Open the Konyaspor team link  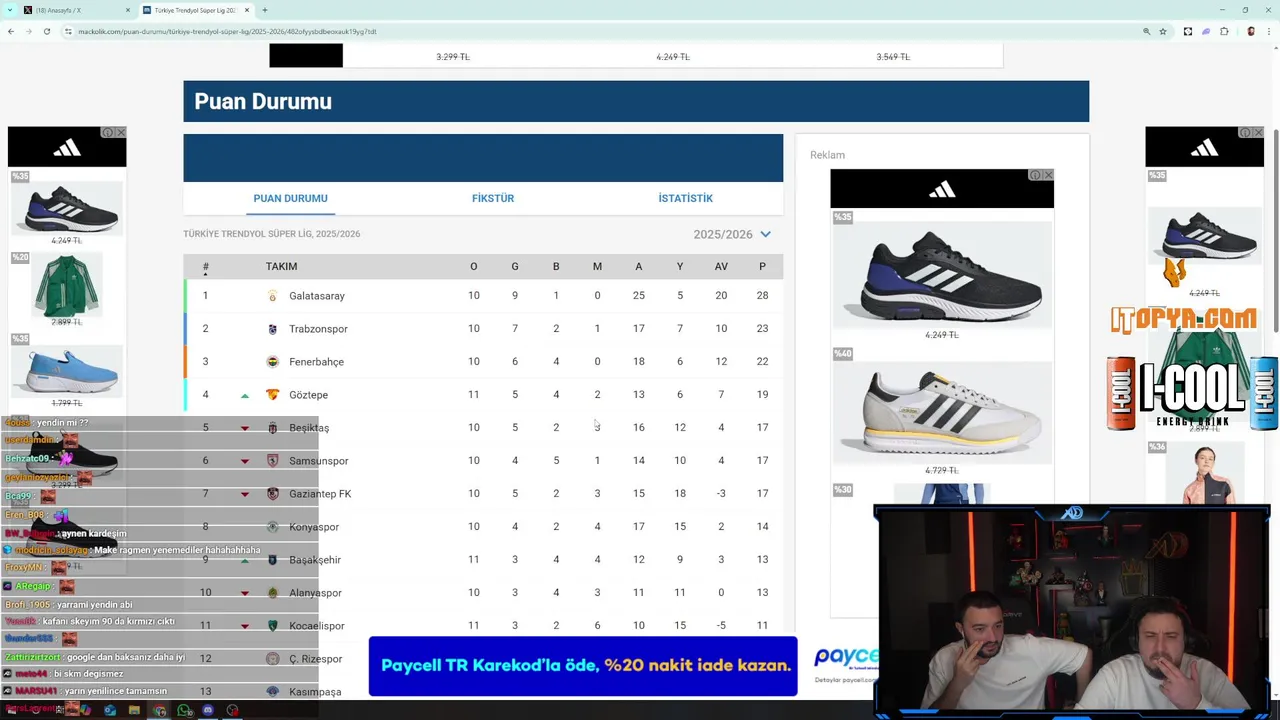[314, 527]
